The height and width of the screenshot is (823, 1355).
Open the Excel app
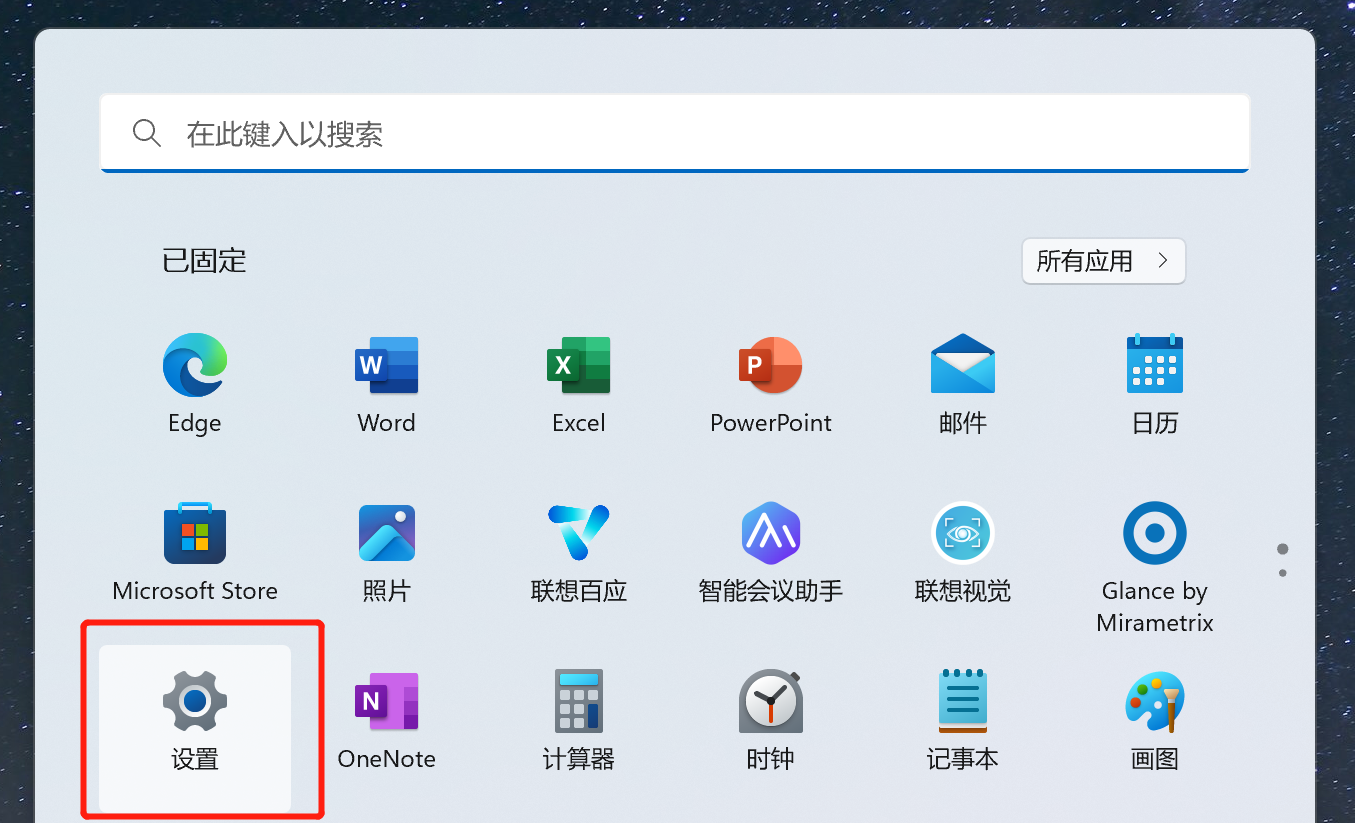579,385
